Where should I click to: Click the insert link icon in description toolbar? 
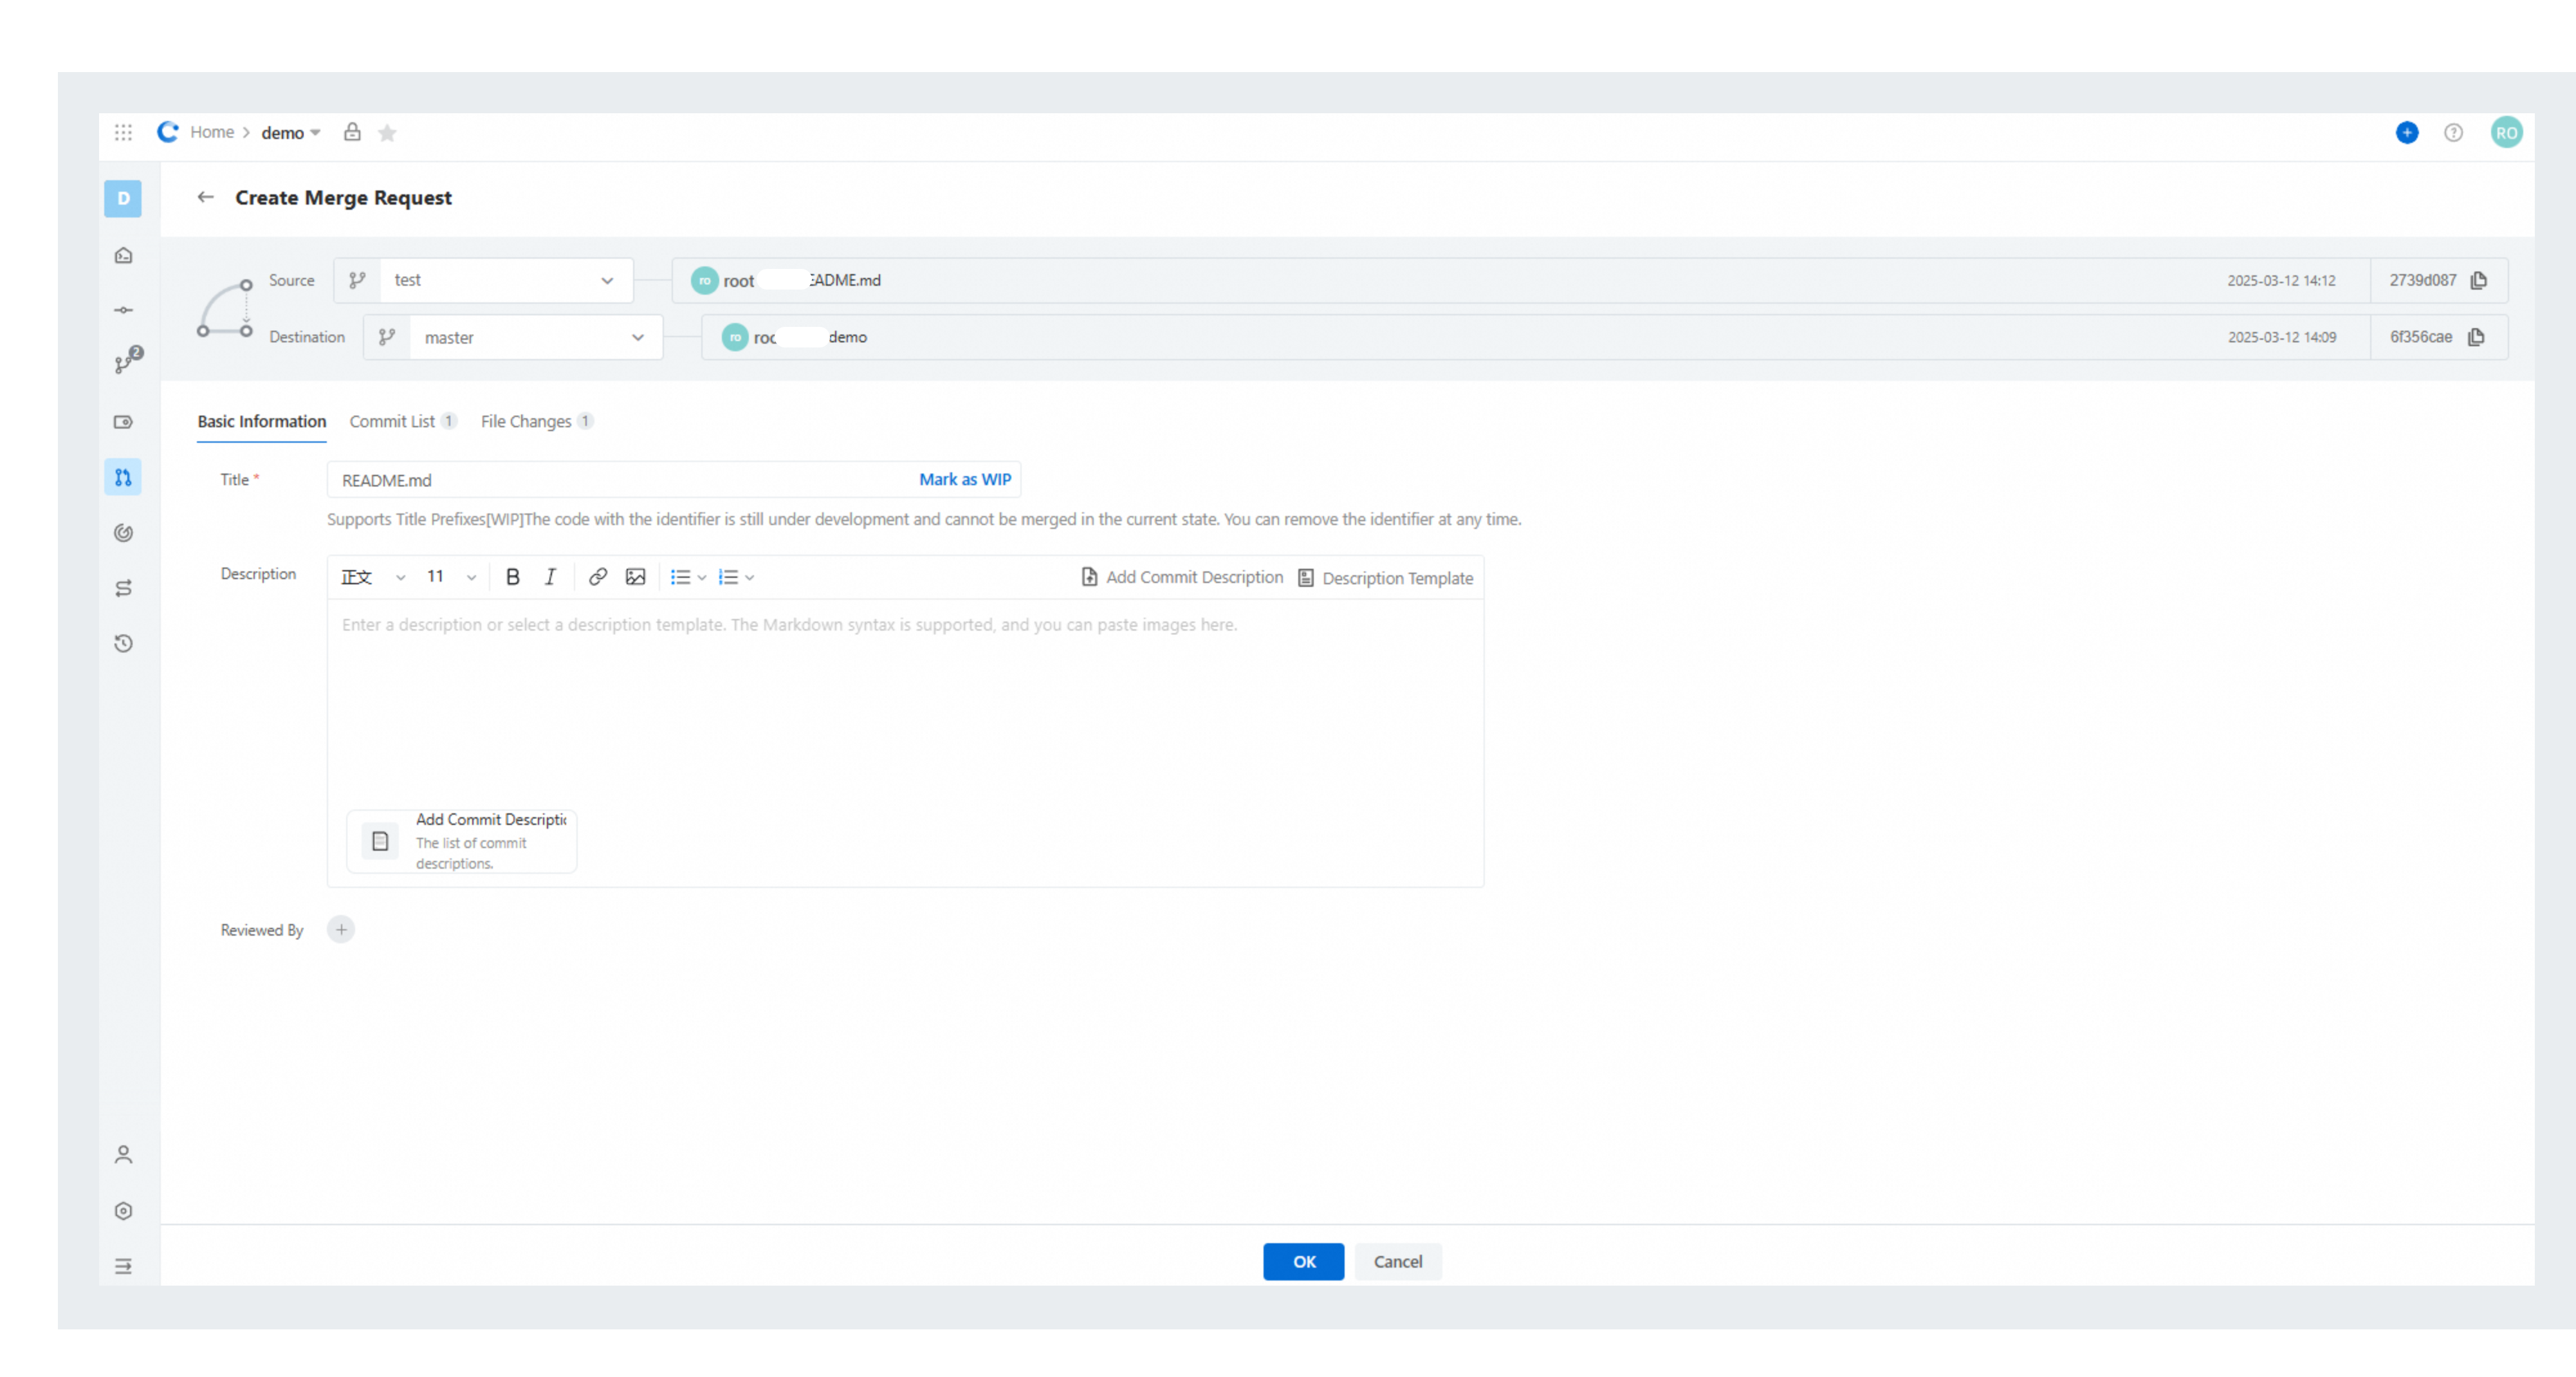tap(598, 577)
